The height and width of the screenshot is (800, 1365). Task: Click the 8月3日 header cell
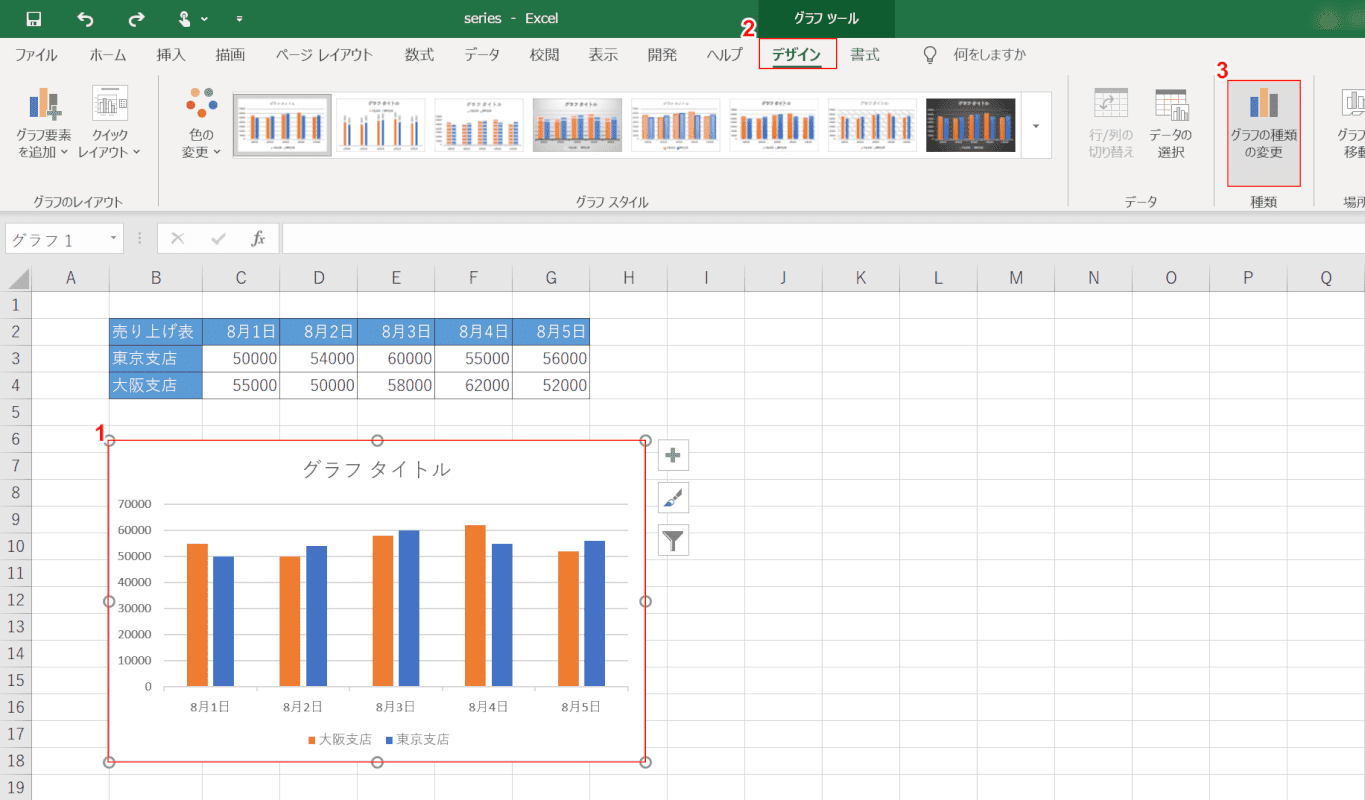click(x=396, y=331)
